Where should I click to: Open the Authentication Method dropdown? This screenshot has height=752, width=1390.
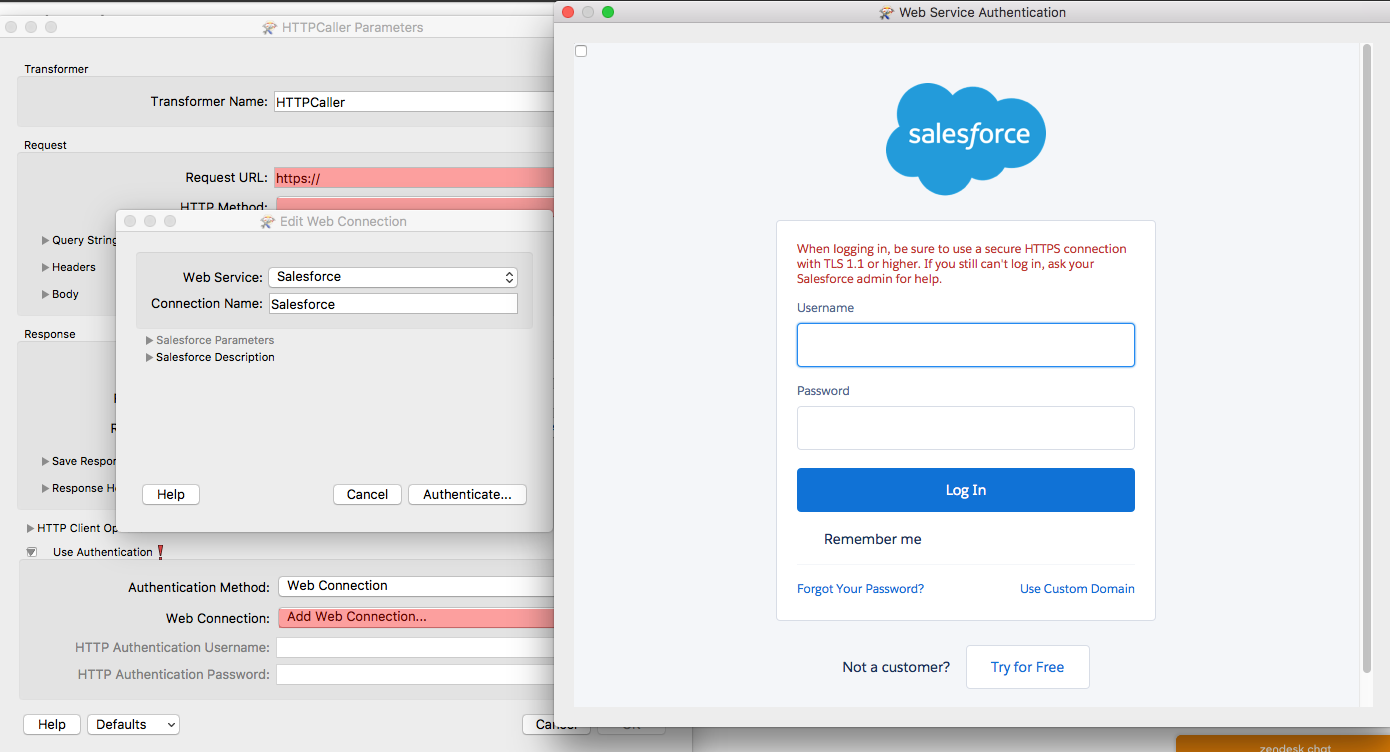(415, 586)
